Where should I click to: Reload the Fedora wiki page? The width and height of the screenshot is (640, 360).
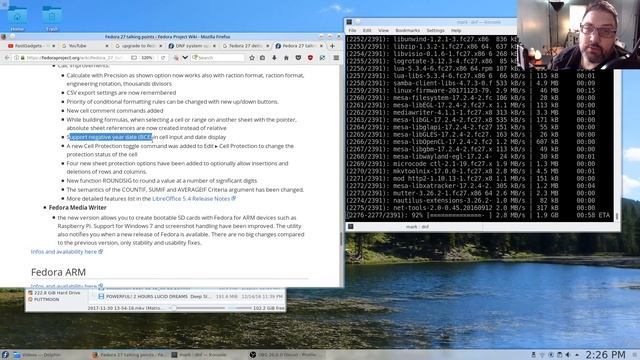(163, 58)
